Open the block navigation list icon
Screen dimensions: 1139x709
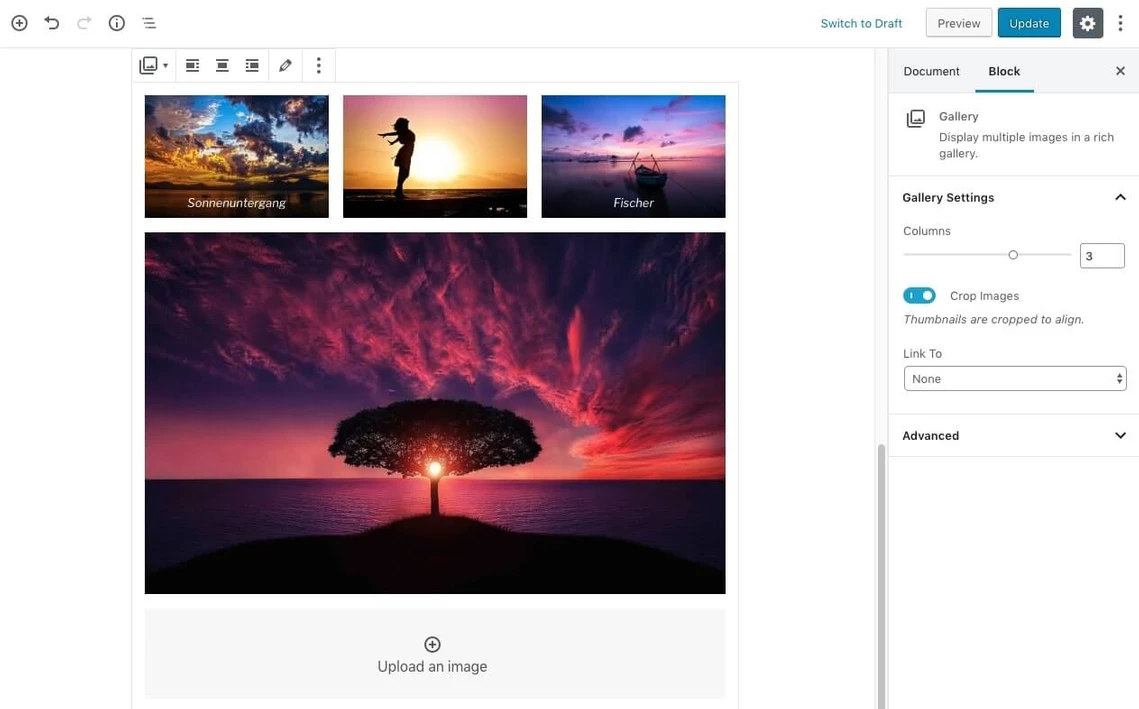(x=149, y=23)
